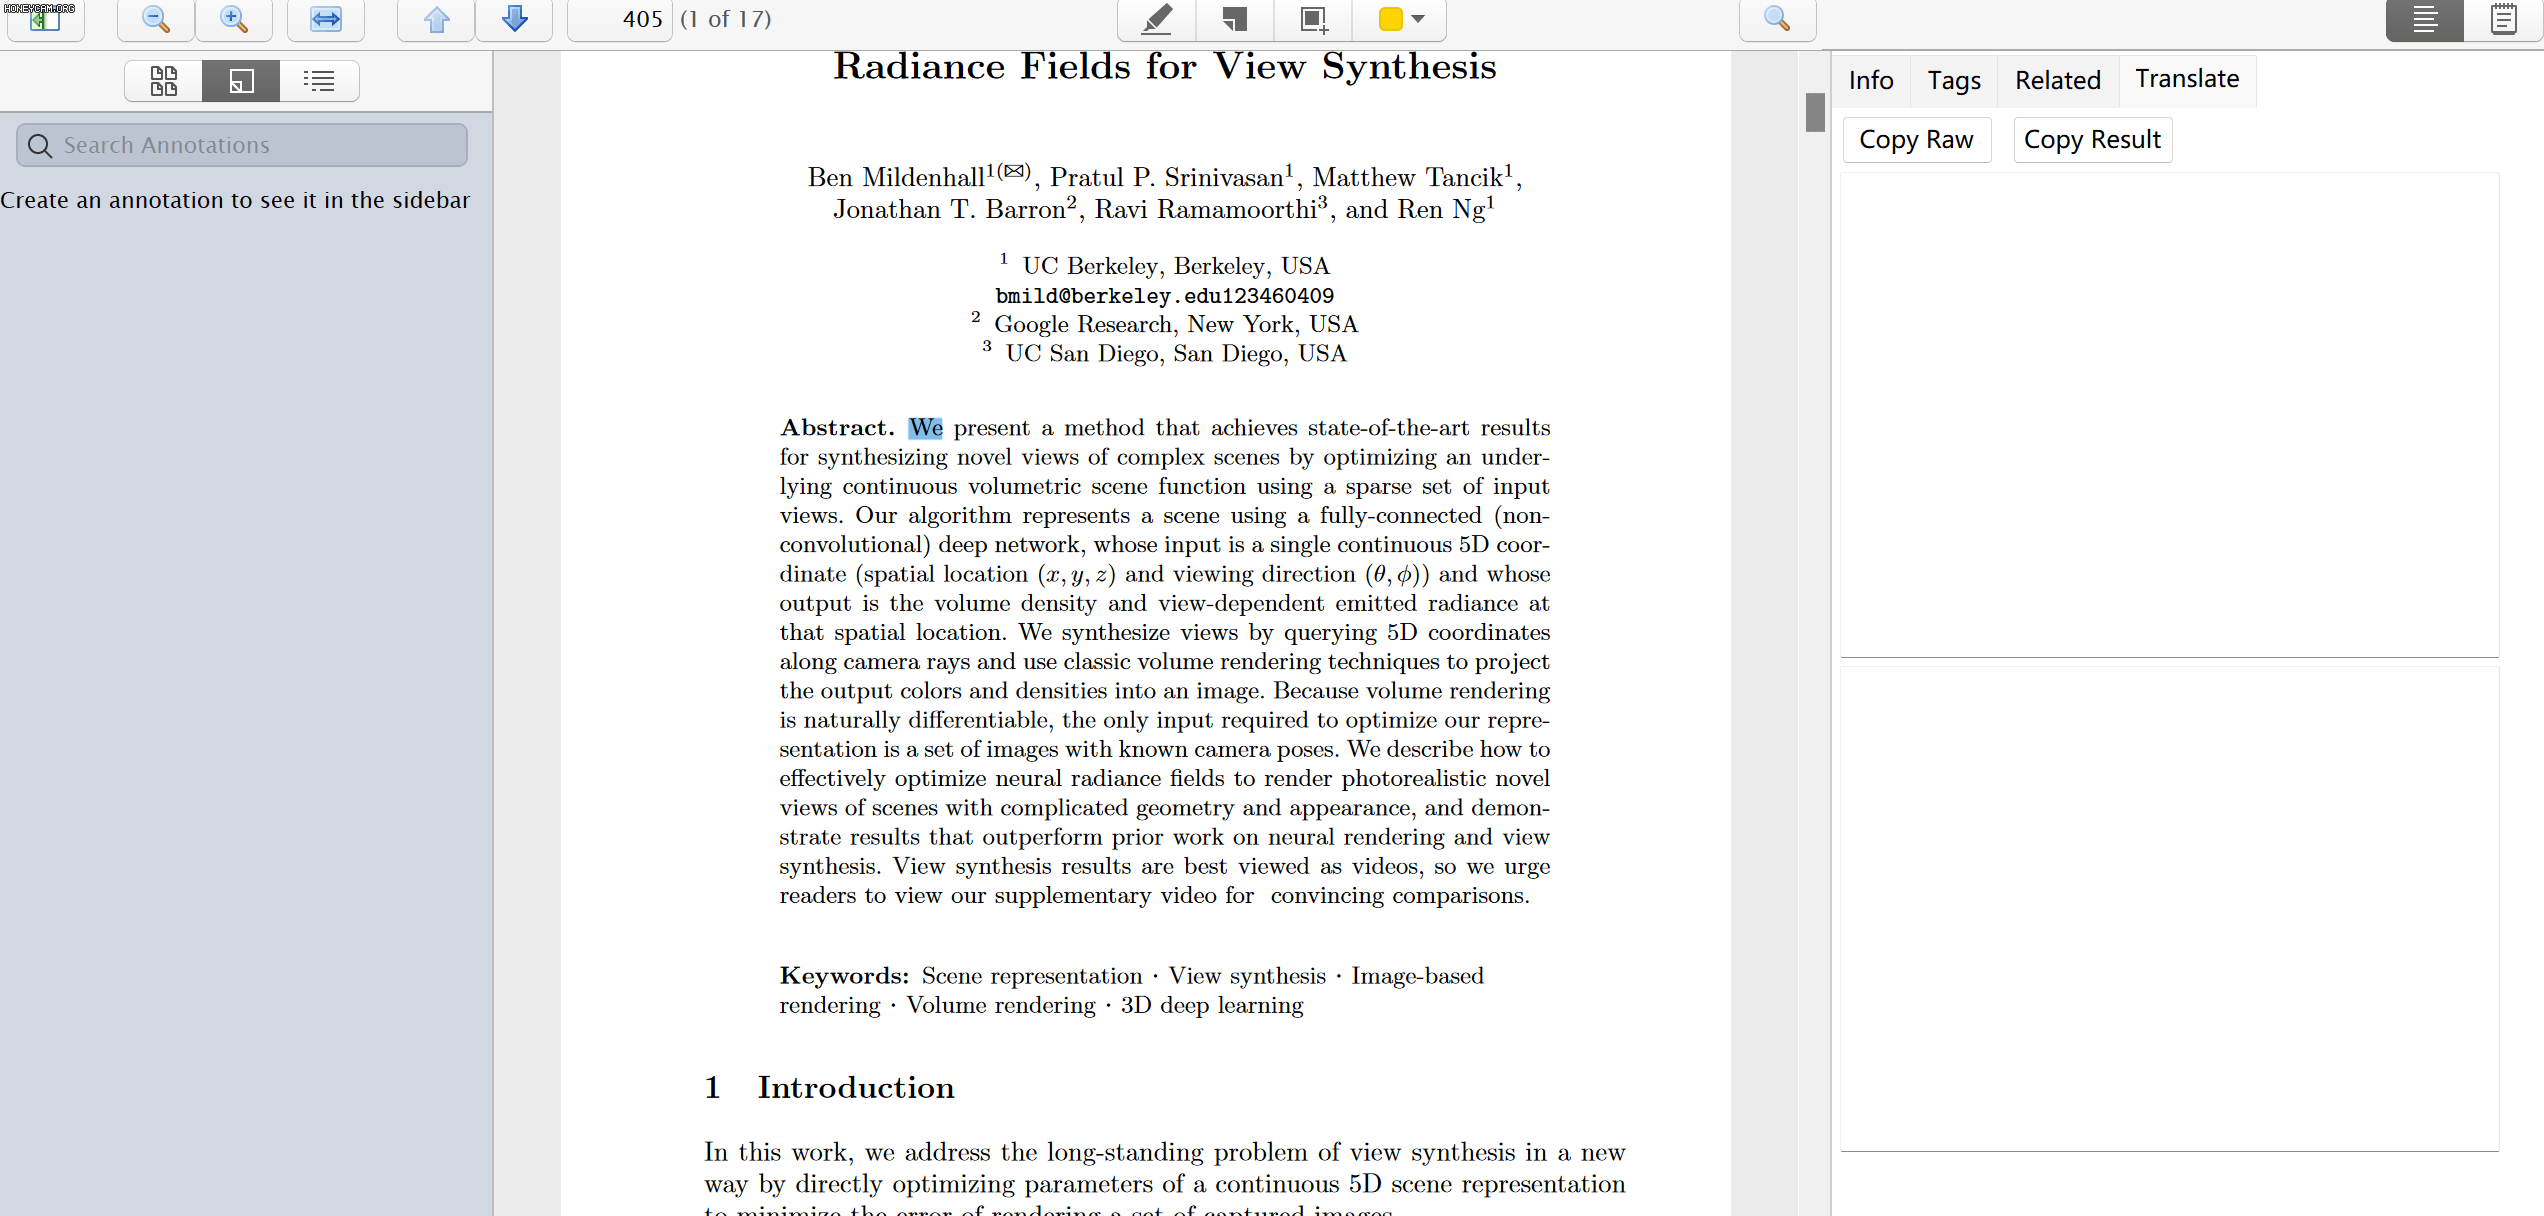Click the yellow highlight color swatch
Screen dimensions: 2544x1216
[x=1390, y=19]
